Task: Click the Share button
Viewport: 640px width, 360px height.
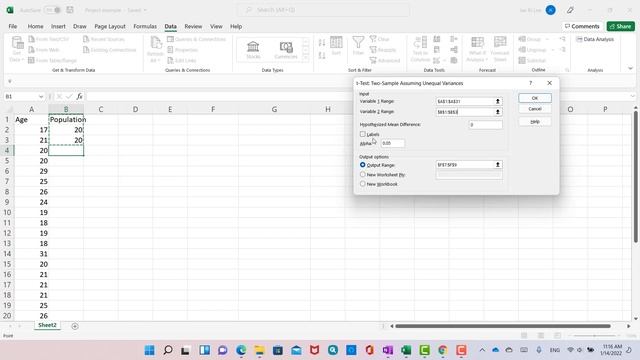Action: pos(620,26)
